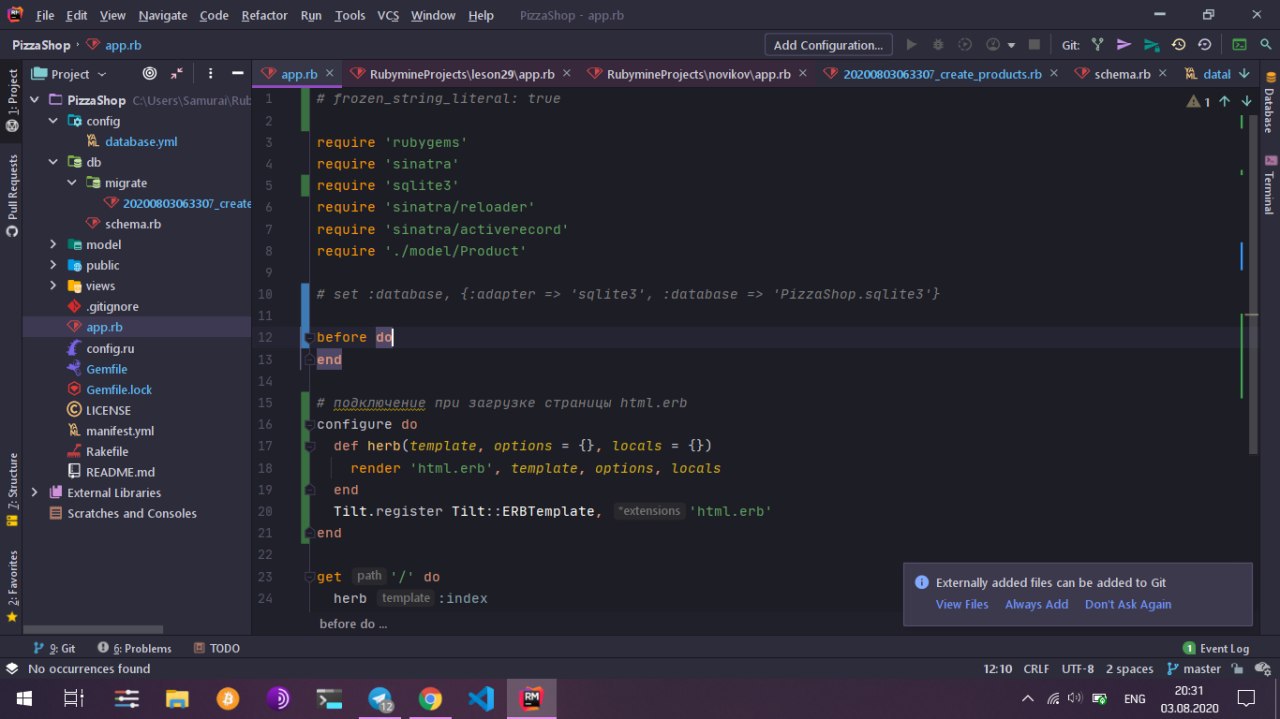Click the View Files link
Image resolution: width=1280 pixels, height=719 pixels.
[962, 604]
